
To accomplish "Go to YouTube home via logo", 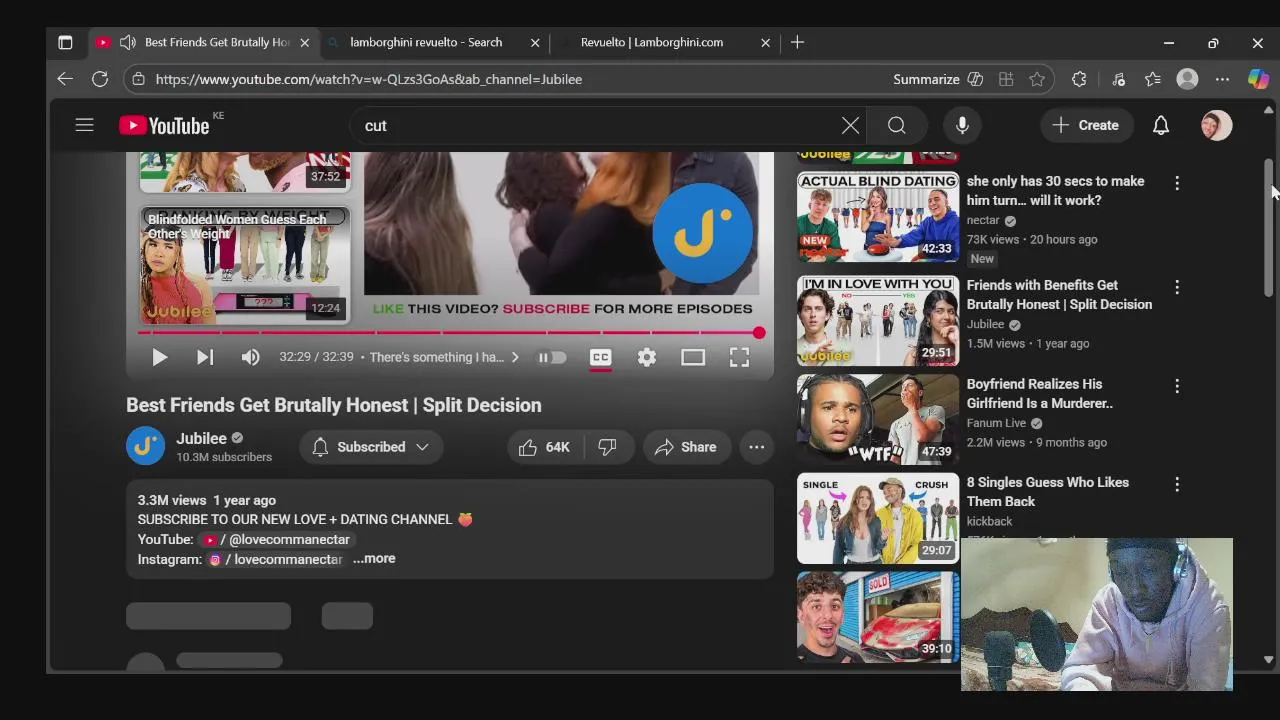I will [x=164, y=125].
